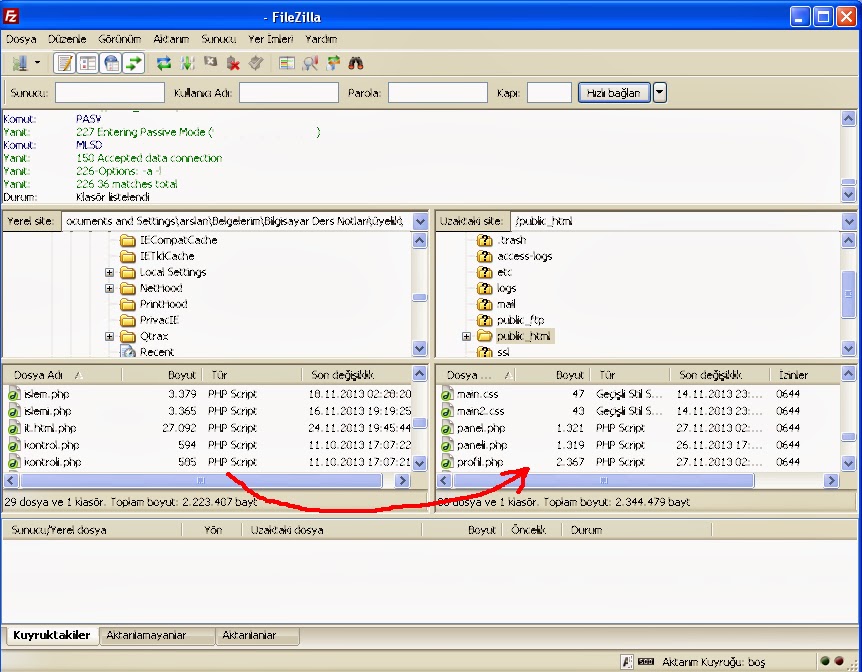
Task: Open the Uzaktaki site path dropdown
Action: 849,221
